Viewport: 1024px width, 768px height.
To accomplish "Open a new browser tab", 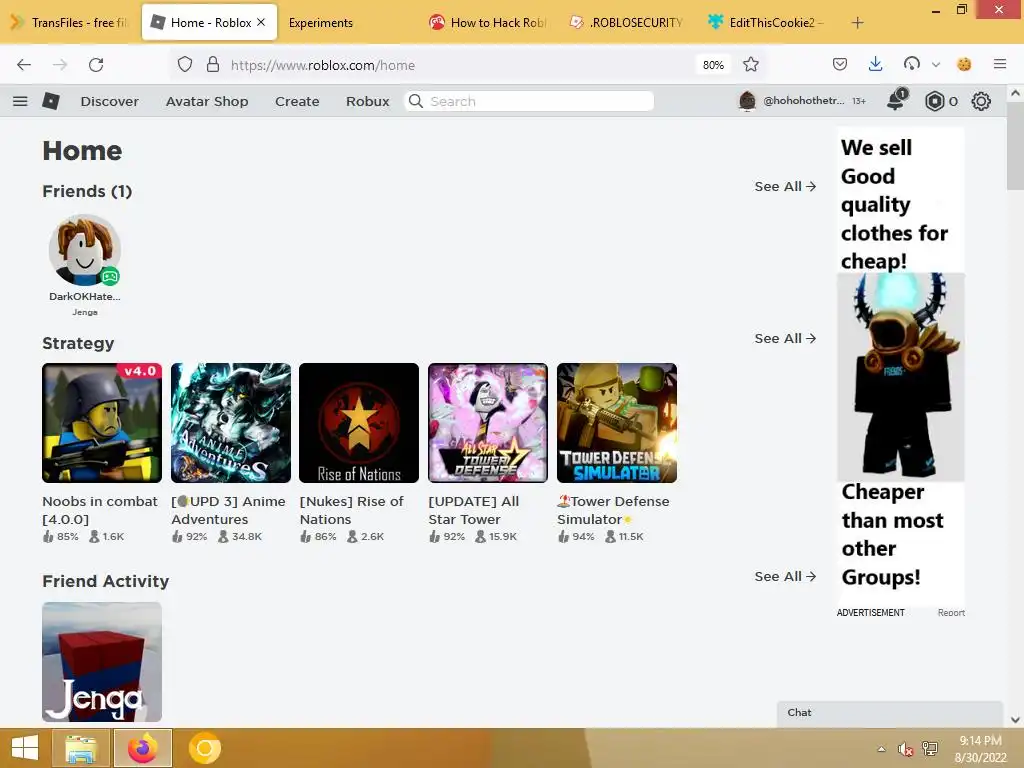I will (857, 23).
